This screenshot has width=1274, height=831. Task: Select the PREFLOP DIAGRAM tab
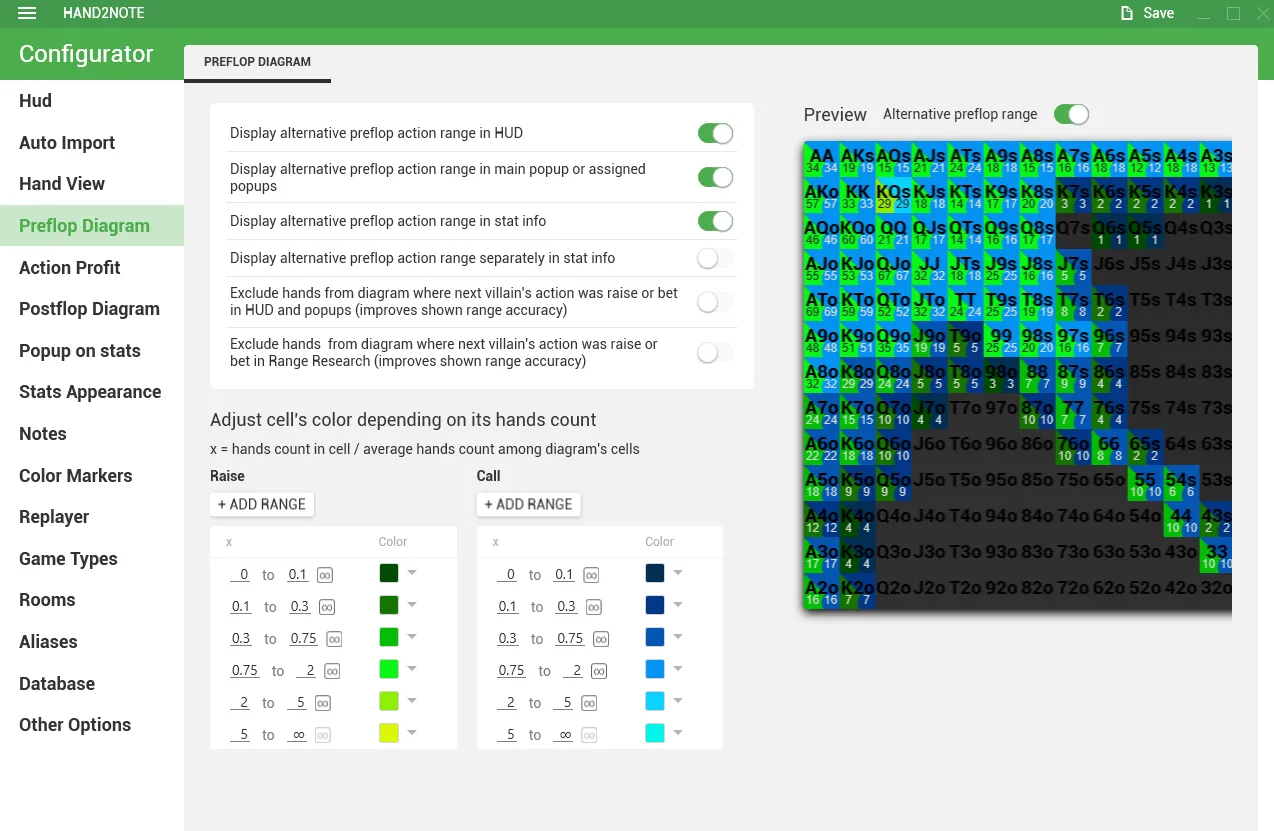(x=257, y=62)
